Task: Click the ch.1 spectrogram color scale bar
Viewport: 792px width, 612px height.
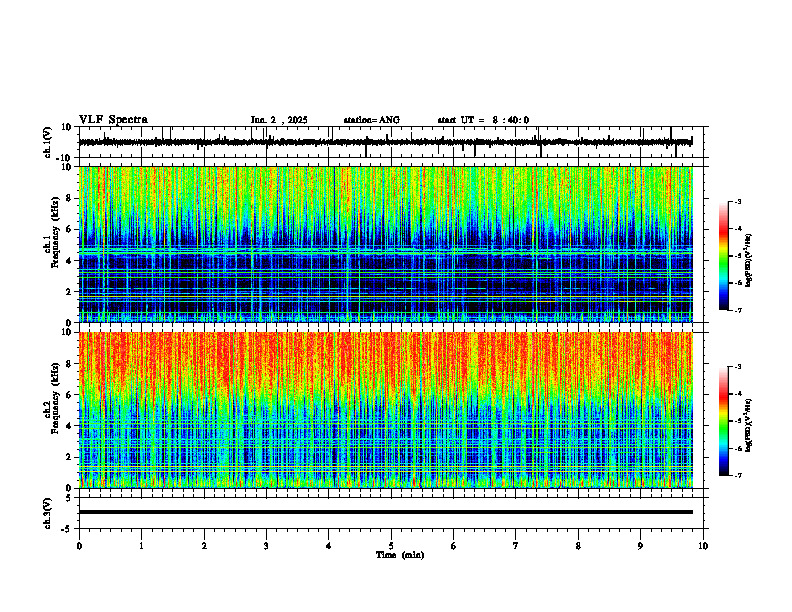Action: point(723,256)
